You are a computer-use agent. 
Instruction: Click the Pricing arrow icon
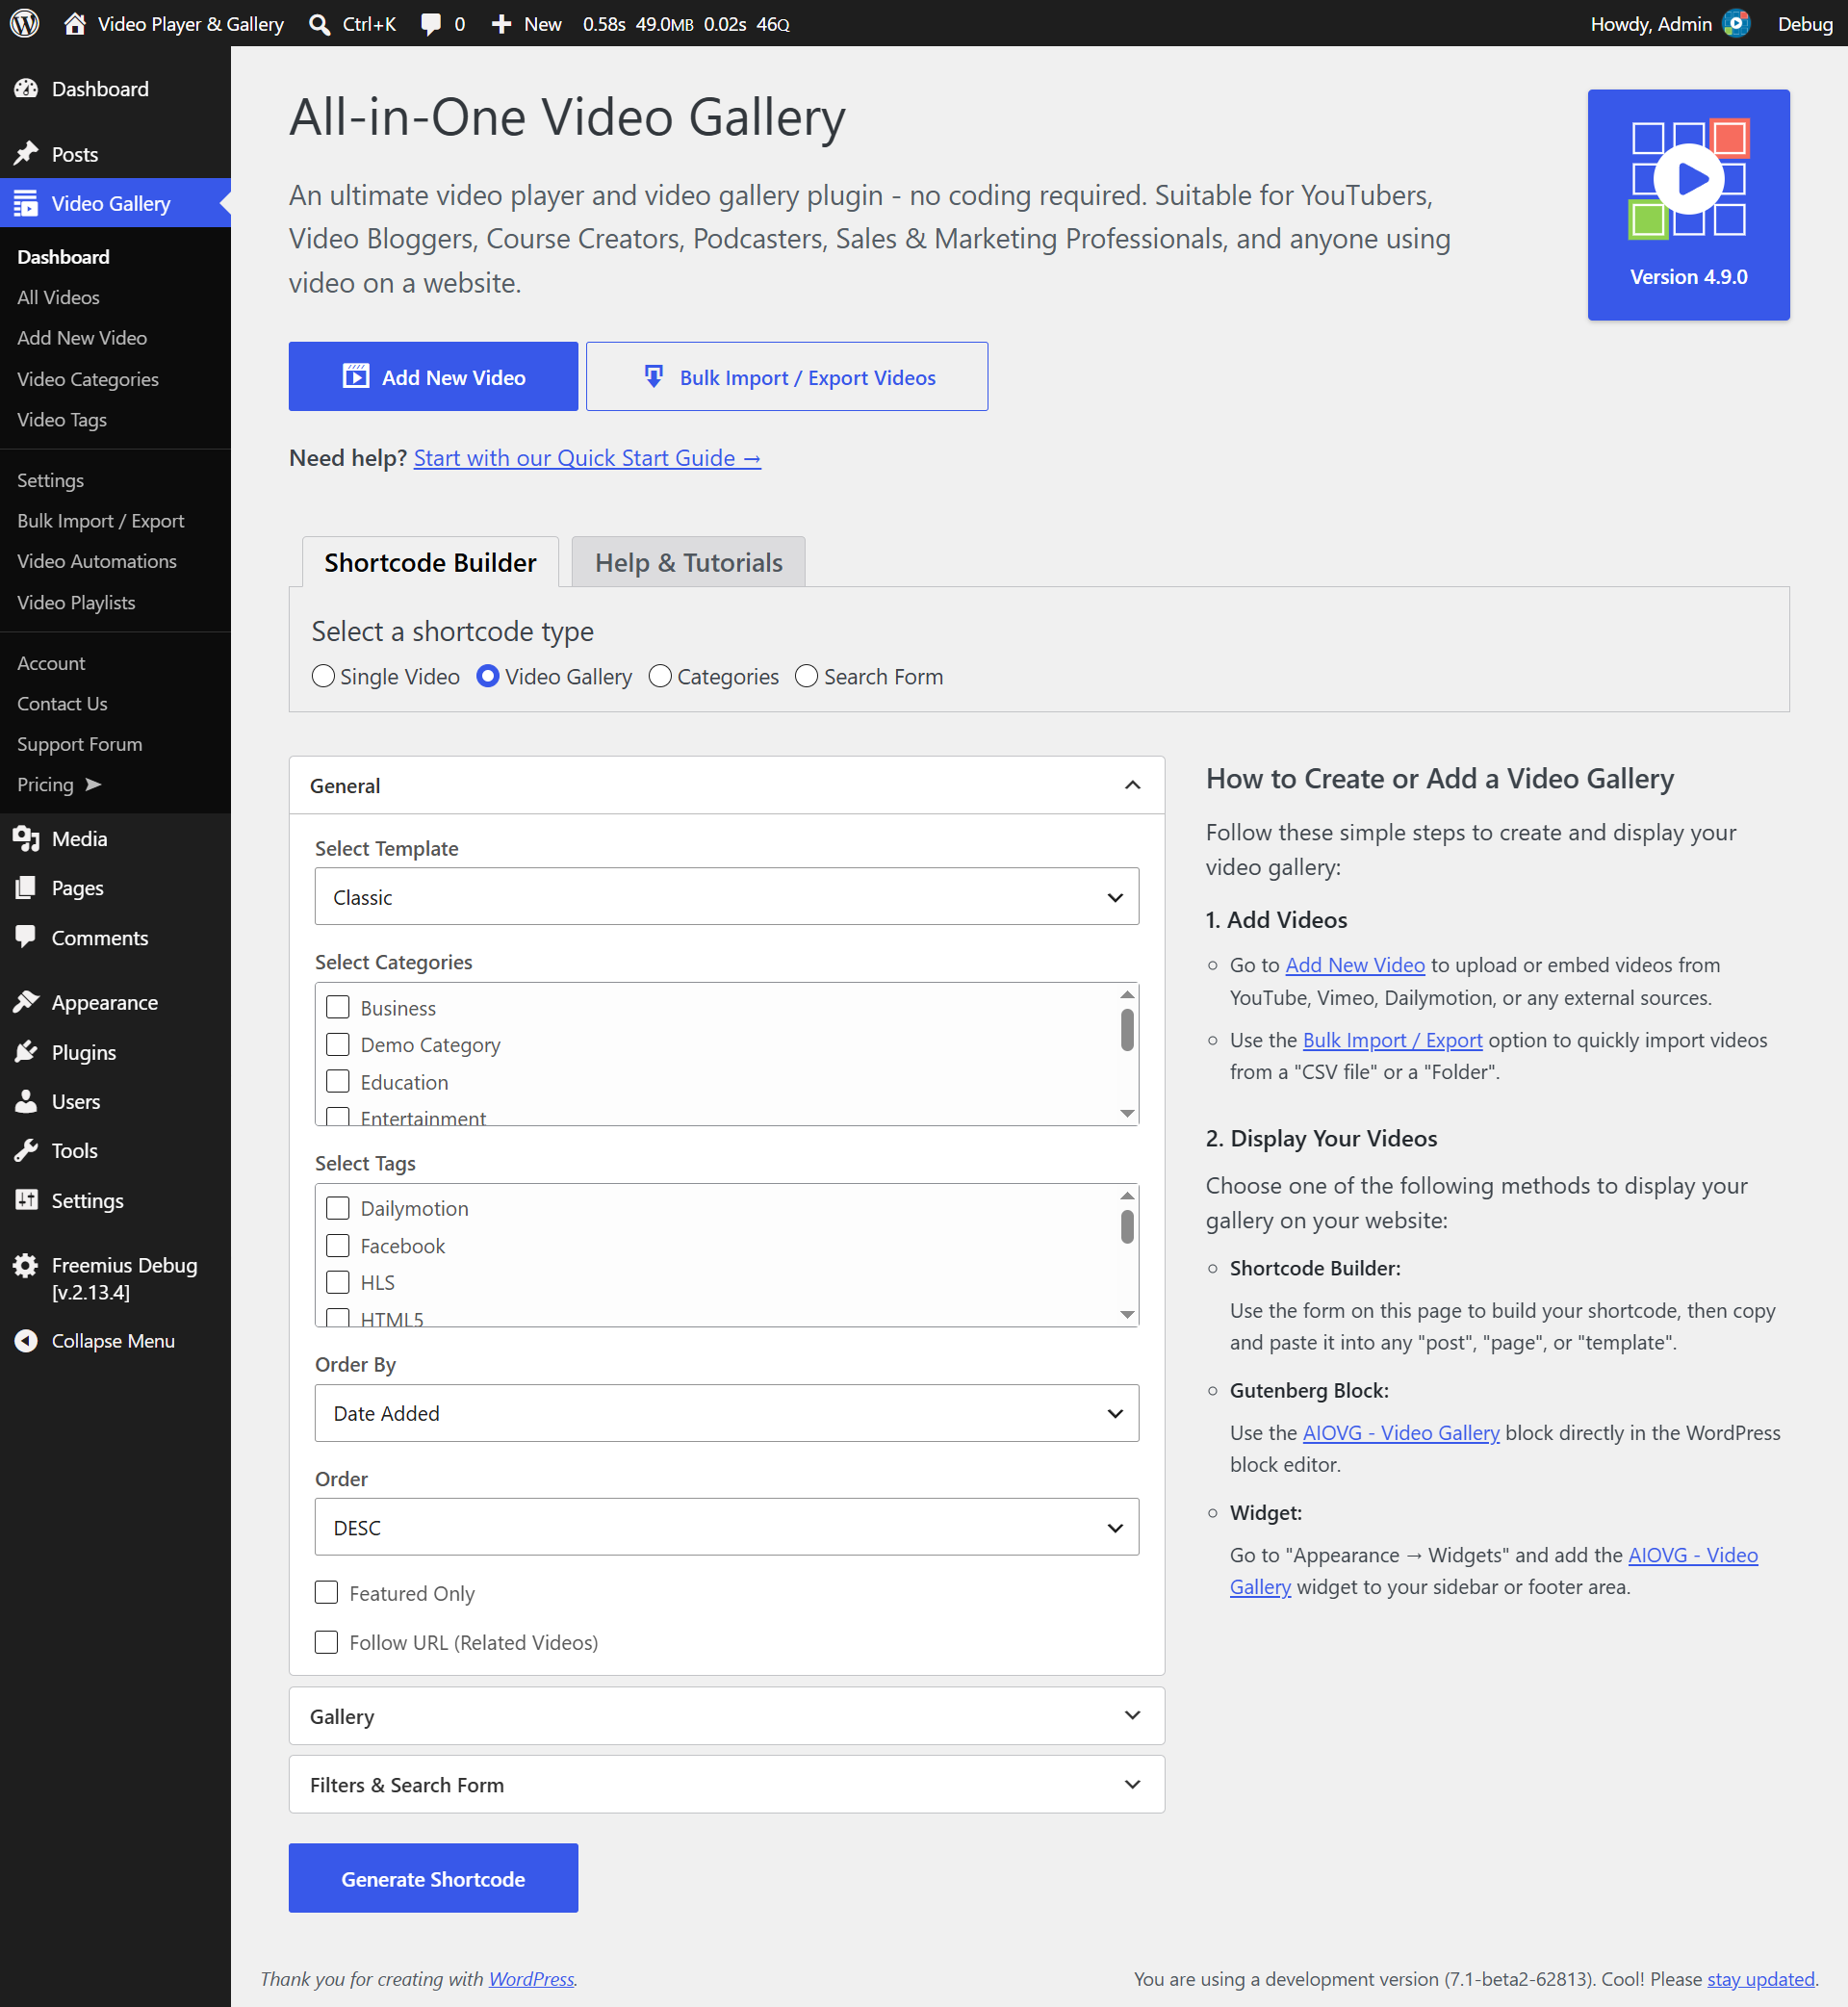coord(93,785)
